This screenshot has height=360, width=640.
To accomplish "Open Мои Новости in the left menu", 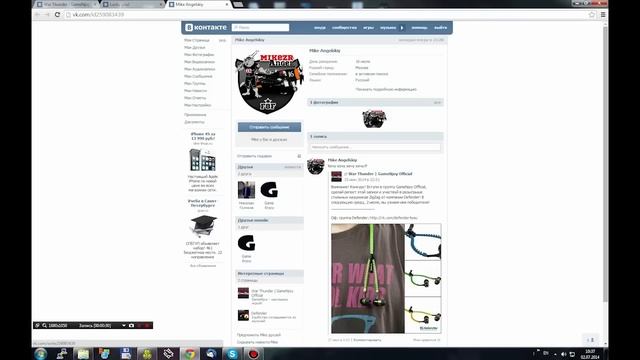I will (x=196, y=91).
